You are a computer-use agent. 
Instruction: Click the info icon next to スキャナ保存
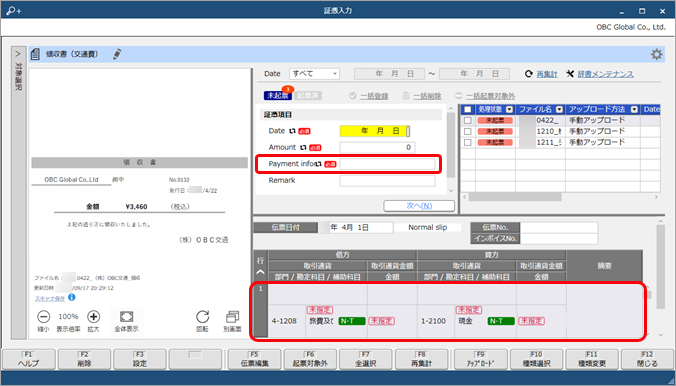click(72, 297)
